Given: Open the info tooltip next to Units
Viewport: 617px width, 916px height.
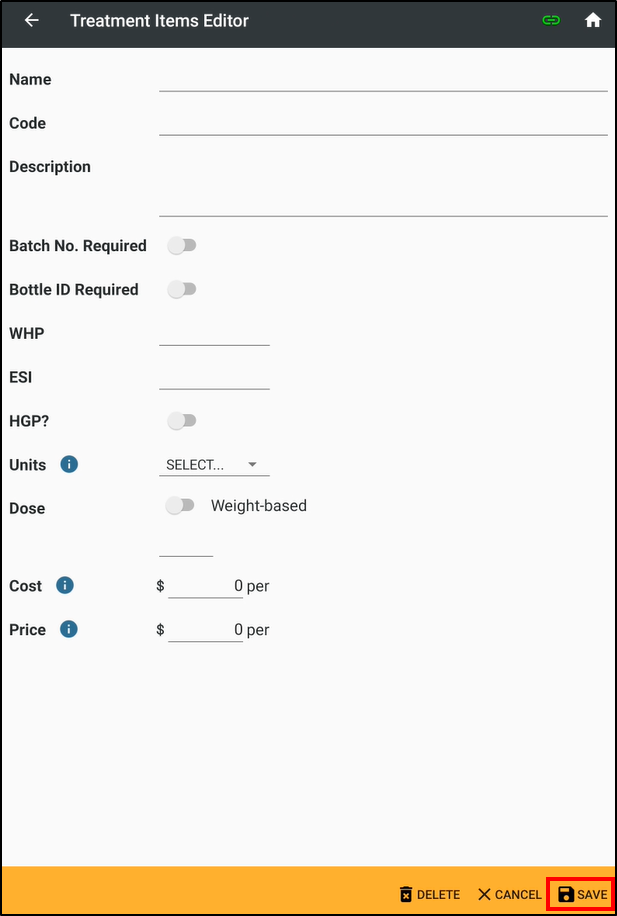Looking at the screenshot, I should coord(67,464).
